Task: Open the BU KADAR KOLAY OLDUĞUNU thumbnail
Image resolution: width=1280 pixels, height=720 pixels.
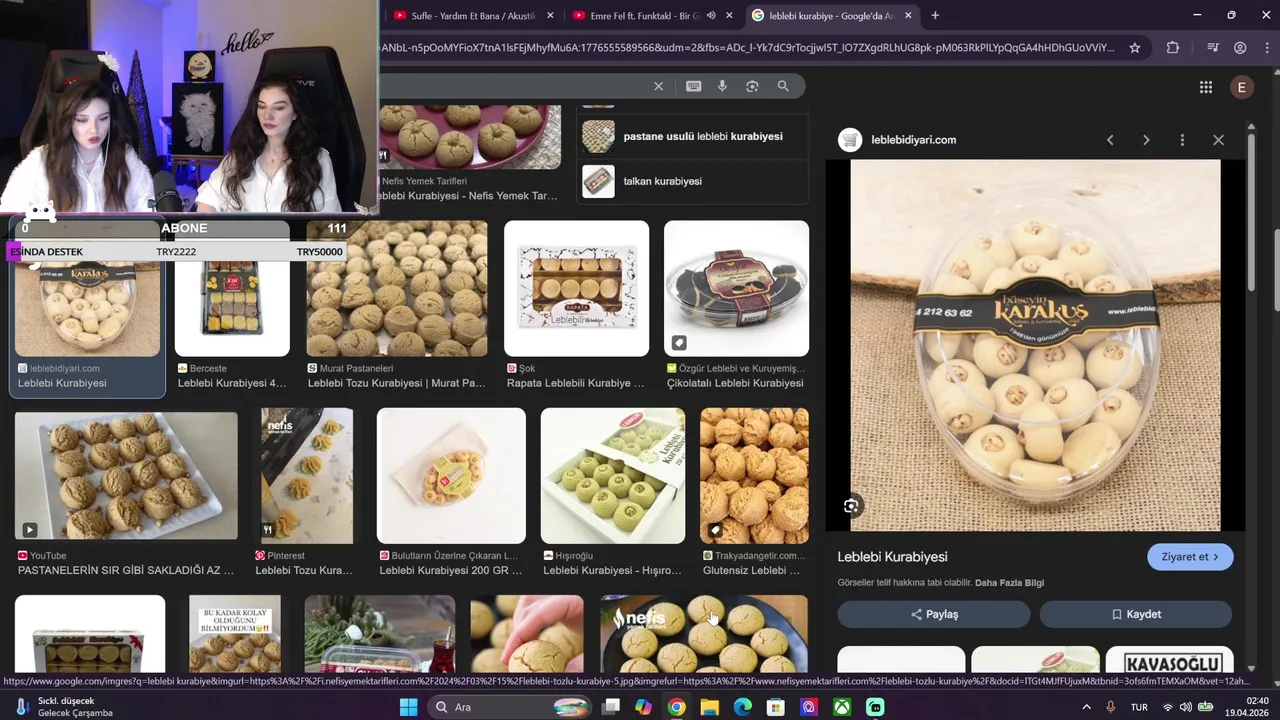Action: pos(235,634)
